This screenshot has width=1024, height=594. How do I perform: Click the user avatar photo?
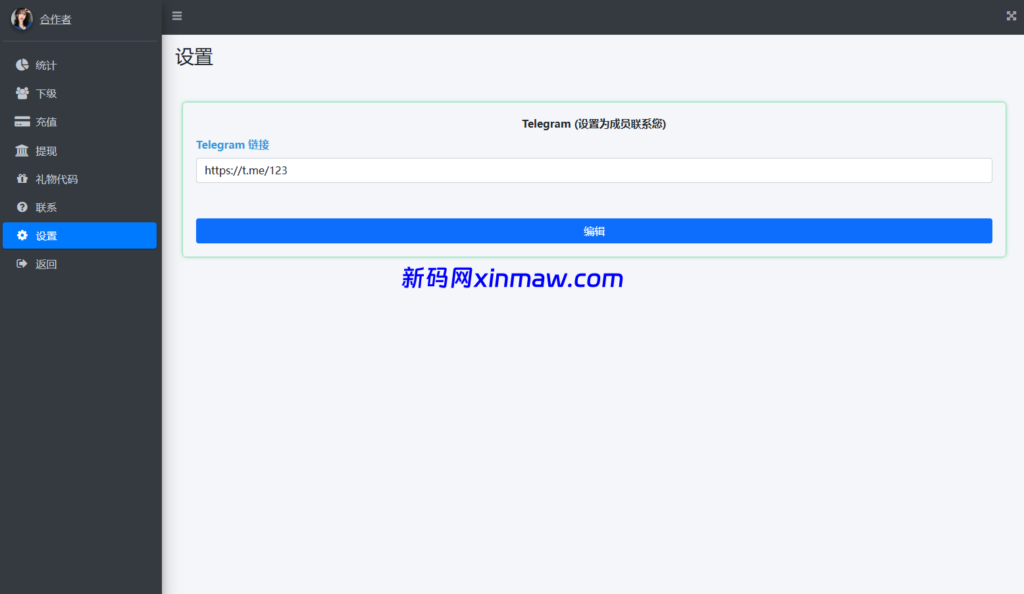pos(21,19)
